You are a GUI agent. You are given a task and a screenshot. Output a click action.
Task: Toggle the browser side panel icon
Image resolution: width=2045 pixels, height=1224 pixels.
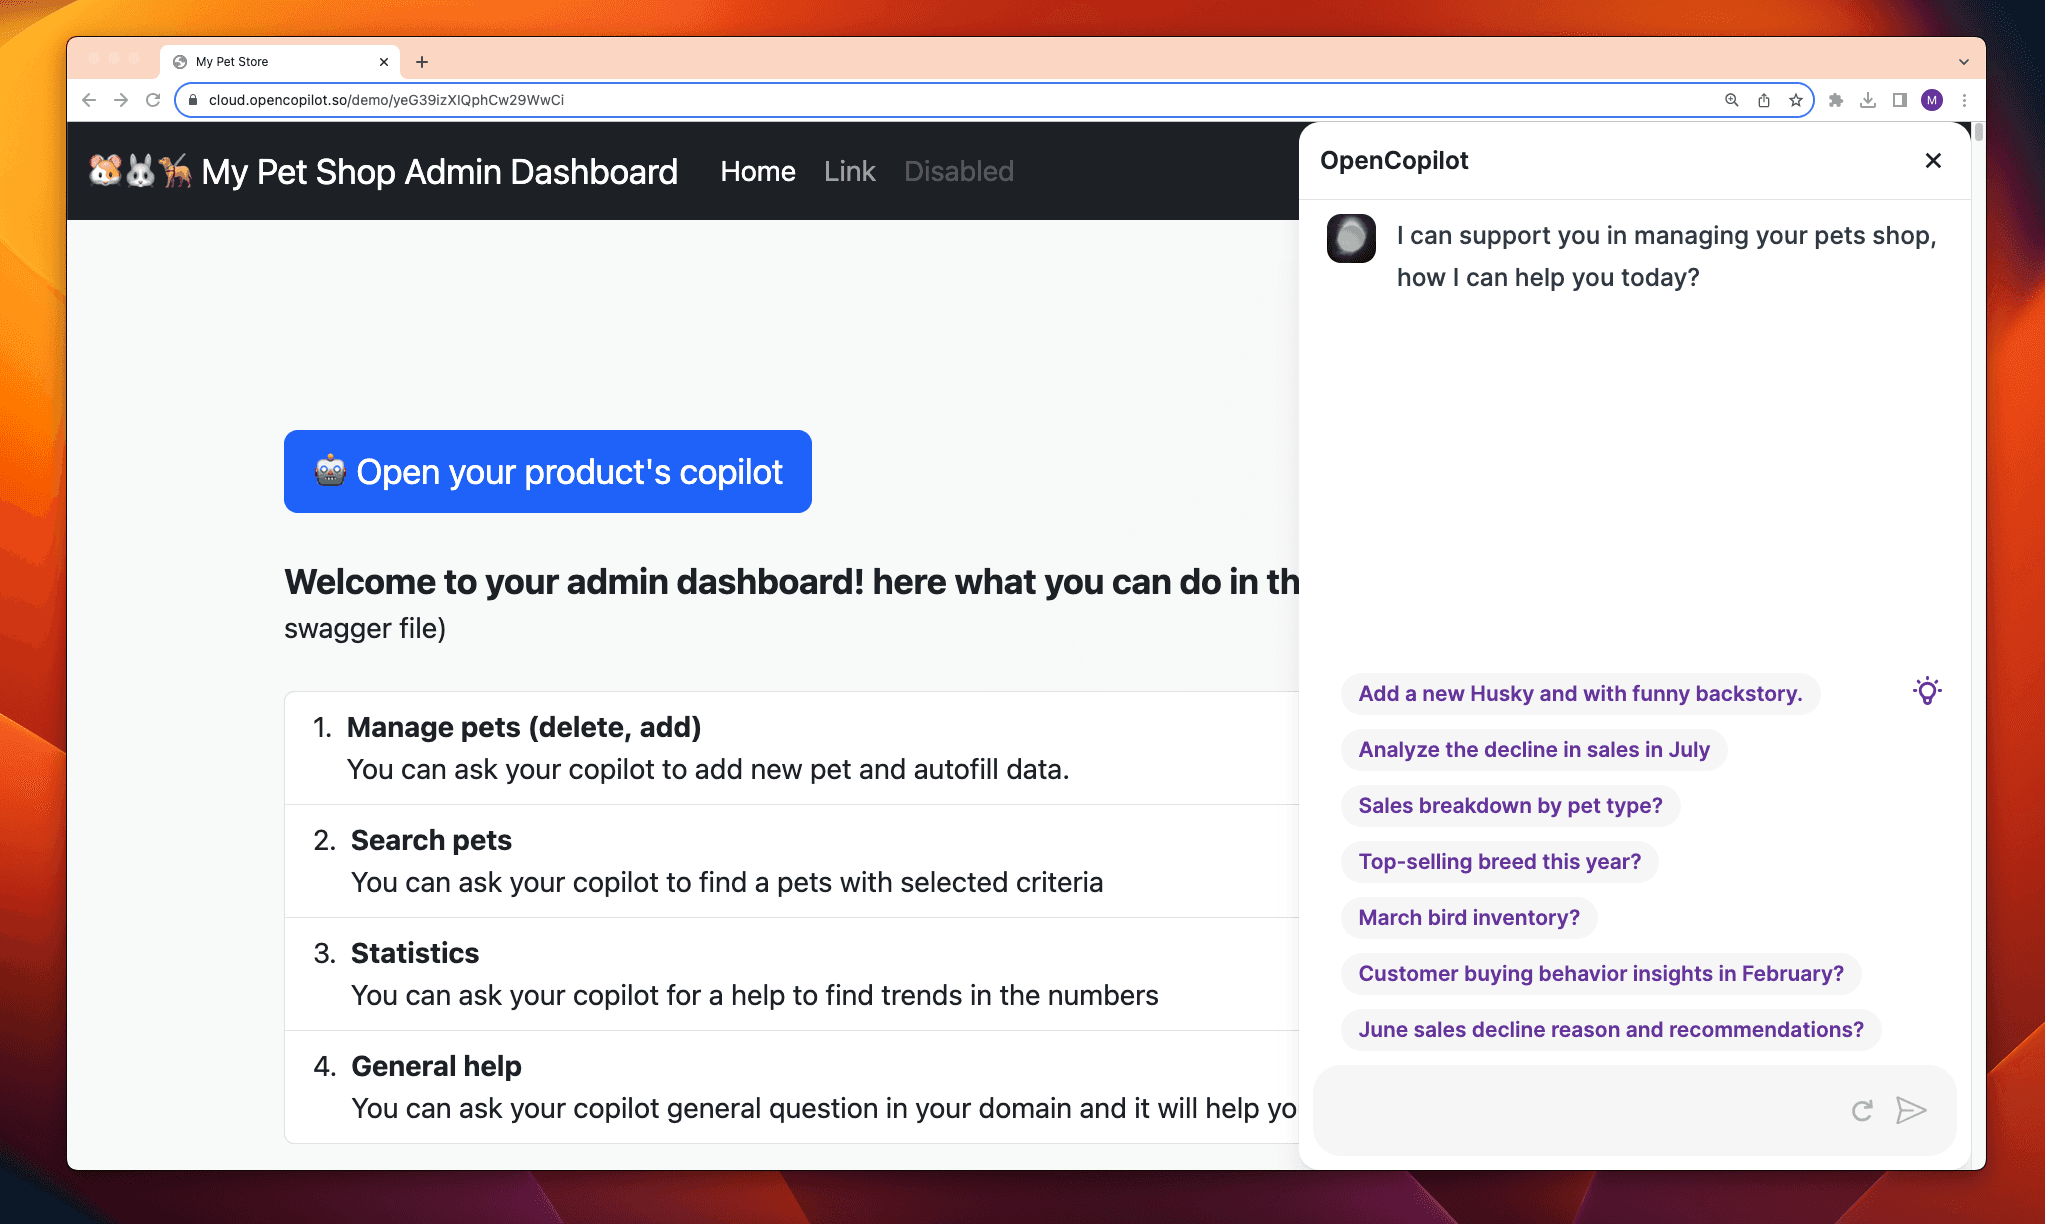(x=1900, y=100)
